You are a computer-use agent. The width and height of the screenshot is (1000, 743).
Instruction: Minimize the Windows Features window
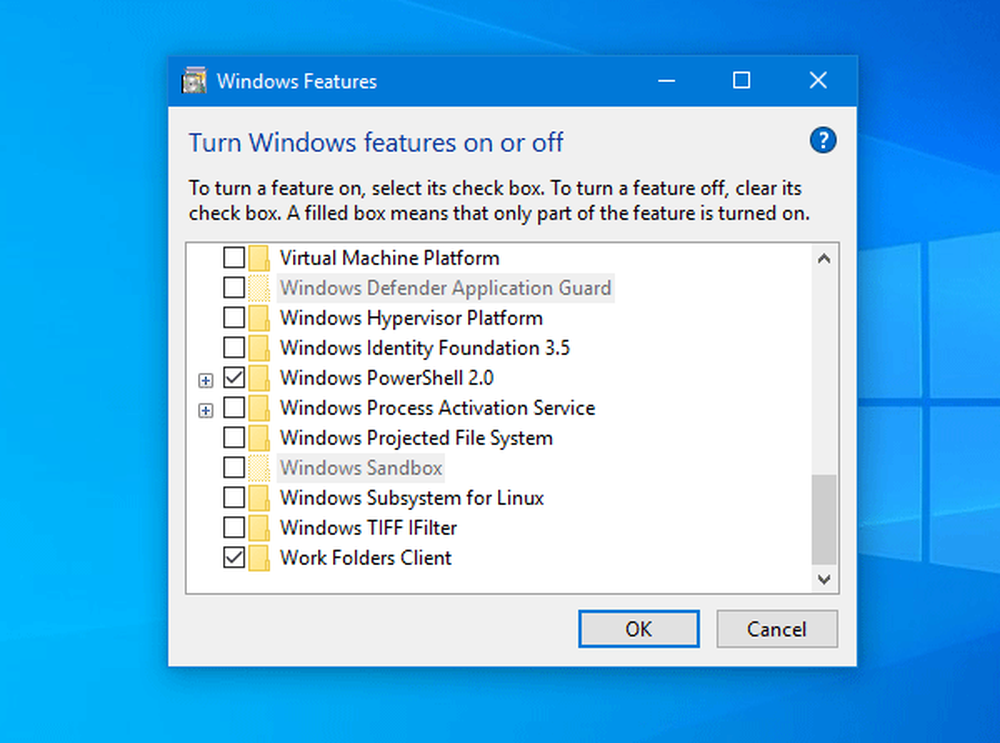click(x=666, y=81)
